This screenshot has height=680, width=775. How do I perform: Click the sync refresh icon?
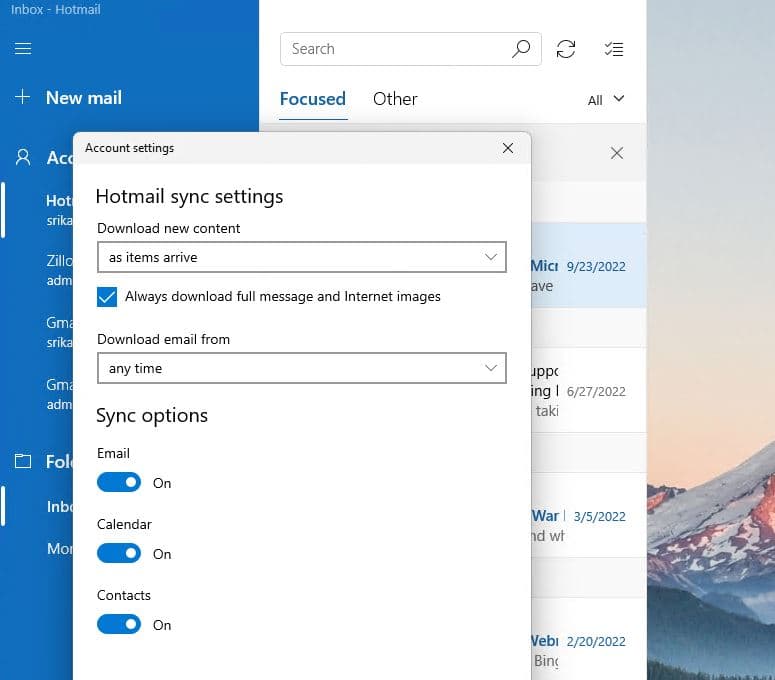coord(566,49)
